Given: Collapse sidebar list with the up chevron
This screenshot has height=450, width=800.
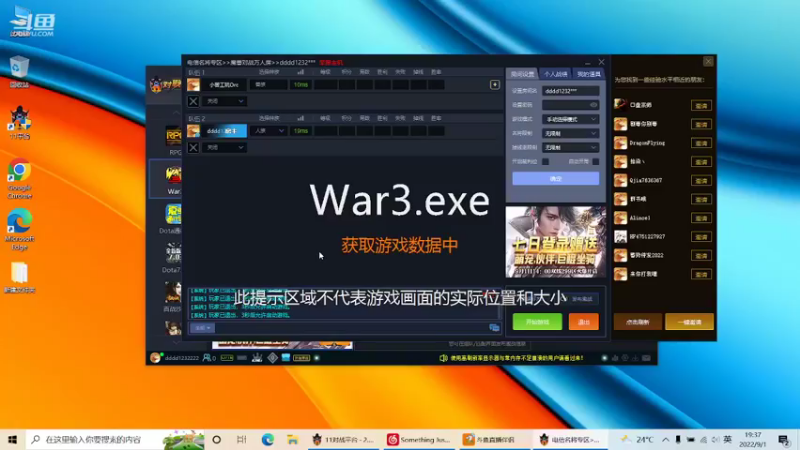Looking at the screenshot, I should tap(176, 113).
